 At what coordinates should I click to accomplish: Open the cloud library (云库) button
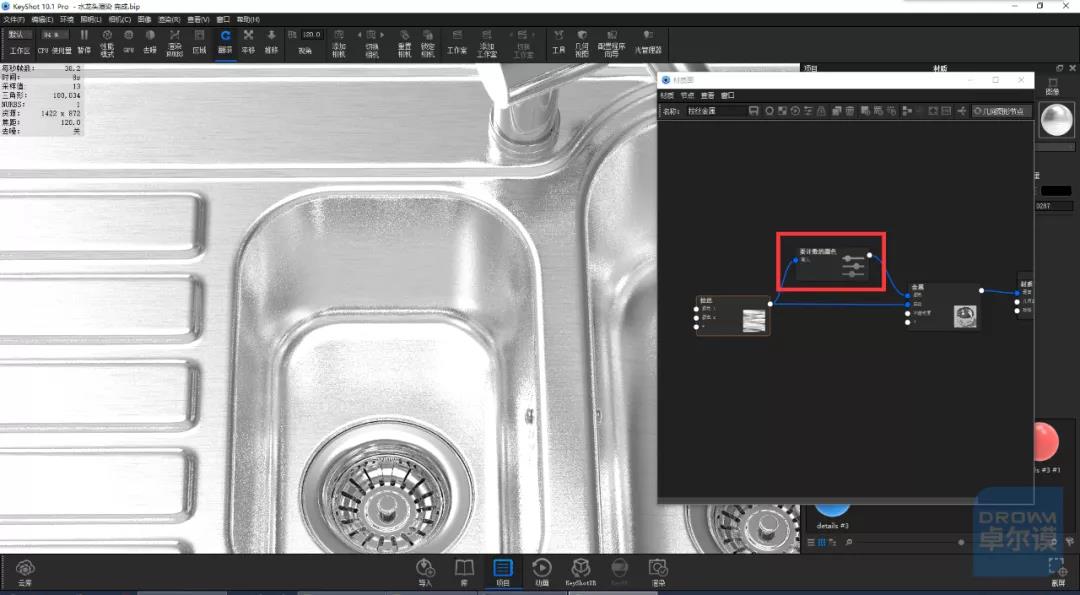pos(25,573)
